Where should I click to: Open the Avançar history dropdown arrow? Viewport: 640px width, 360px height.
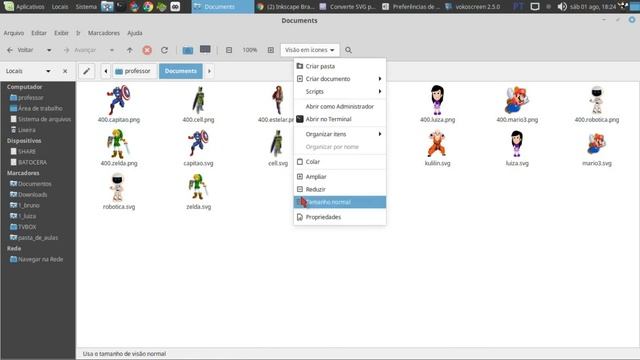(x=111, y=50)
